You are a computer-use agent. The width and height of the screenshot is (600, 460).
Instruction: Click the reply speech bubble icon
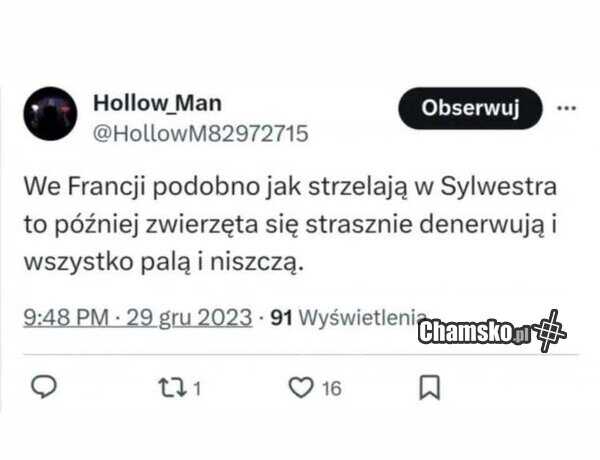point(44,387)
